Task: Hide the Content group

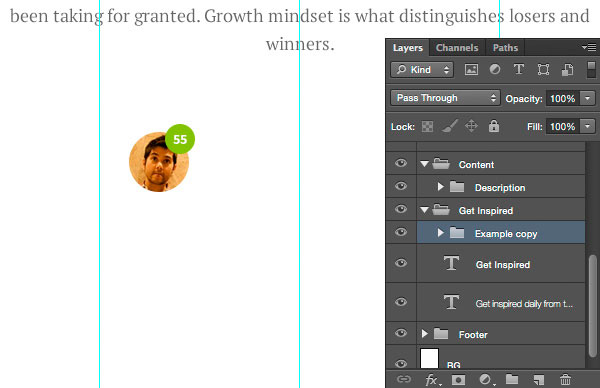Action: click(x=401, y=163)
